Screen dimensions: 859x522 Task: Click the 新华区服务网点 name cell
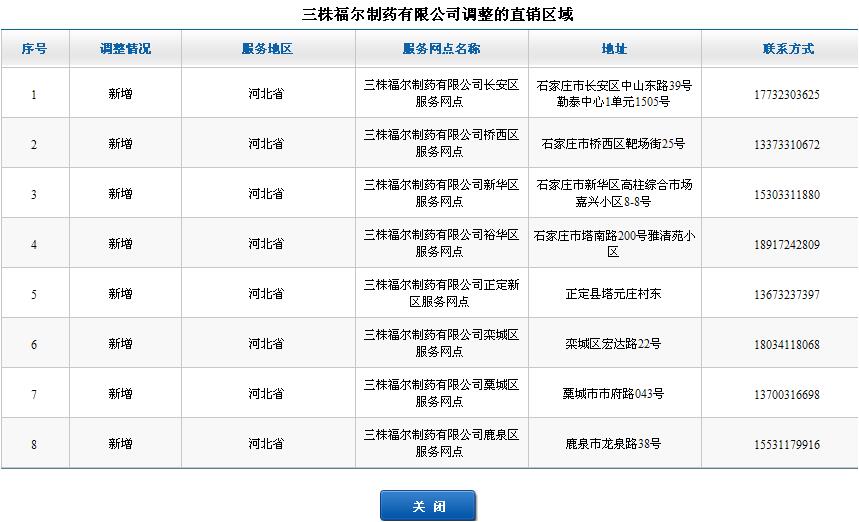click(441, 193)
